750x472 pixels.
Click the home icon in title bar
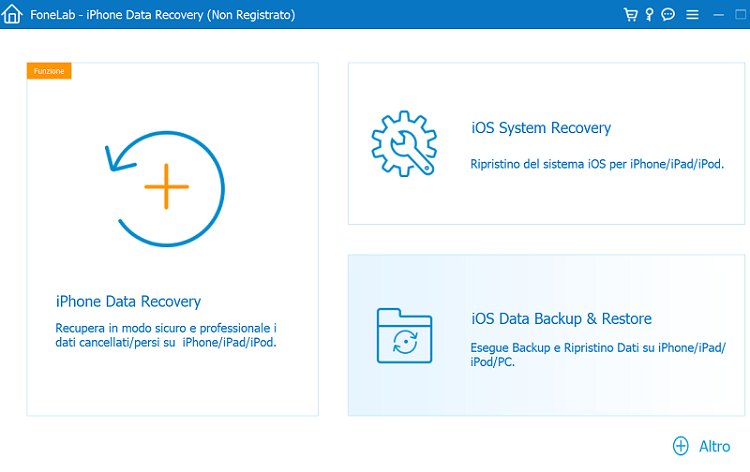click(x=13, y=15)
